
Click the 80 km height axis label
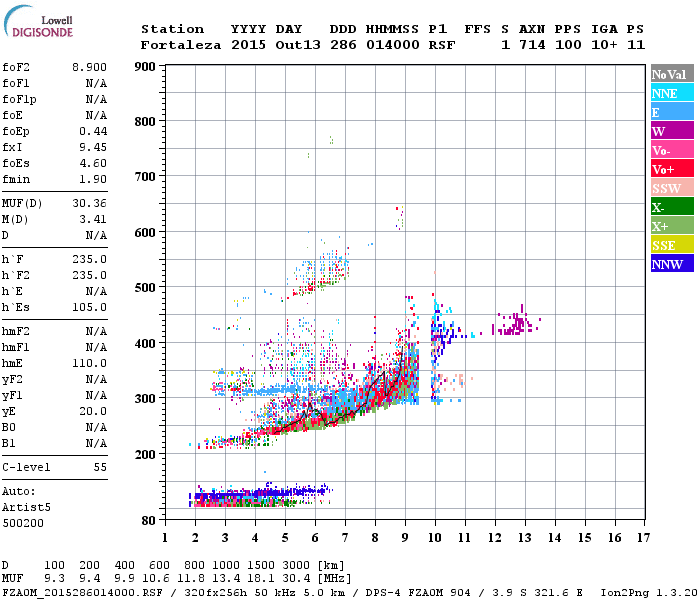[149, 521]
